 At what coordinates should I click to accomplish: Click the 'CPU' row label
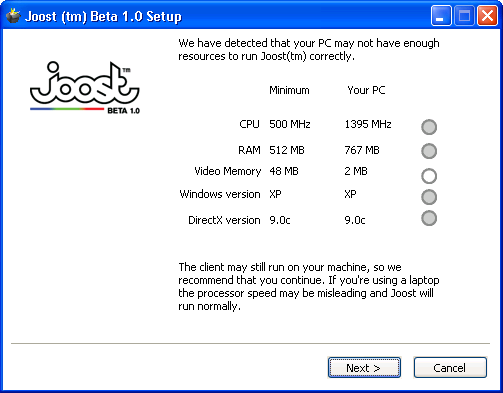(249, 124)
